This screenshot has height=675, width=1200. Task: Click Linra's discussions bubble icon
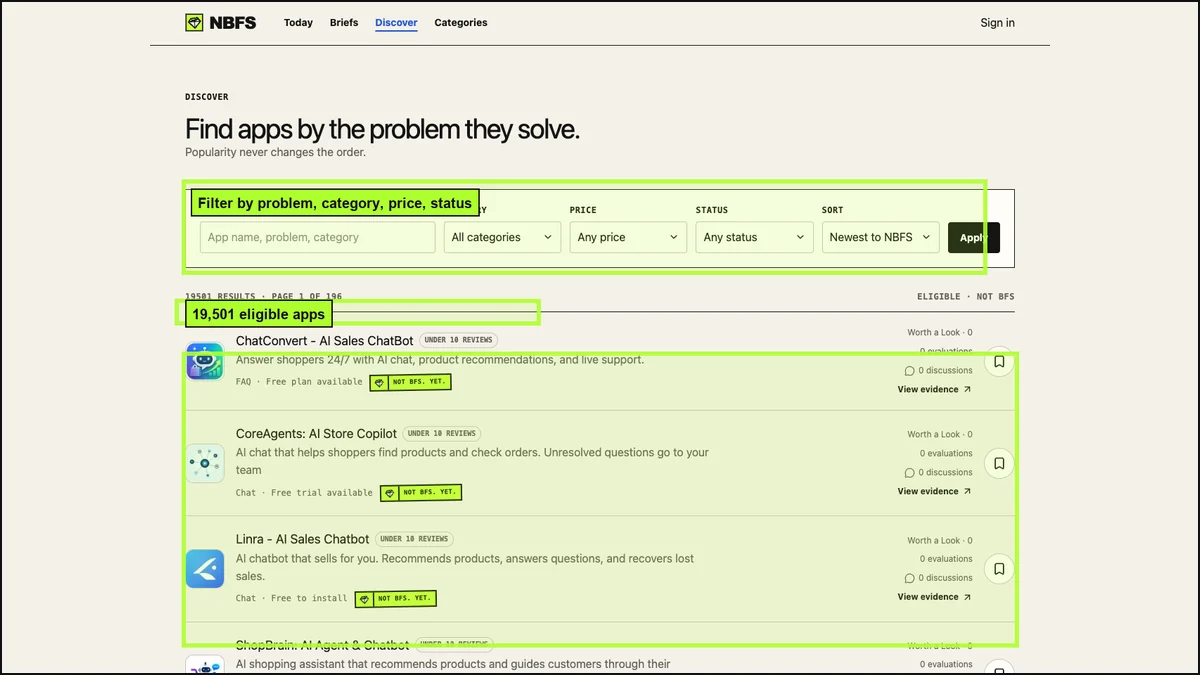(x=909, y=578)
